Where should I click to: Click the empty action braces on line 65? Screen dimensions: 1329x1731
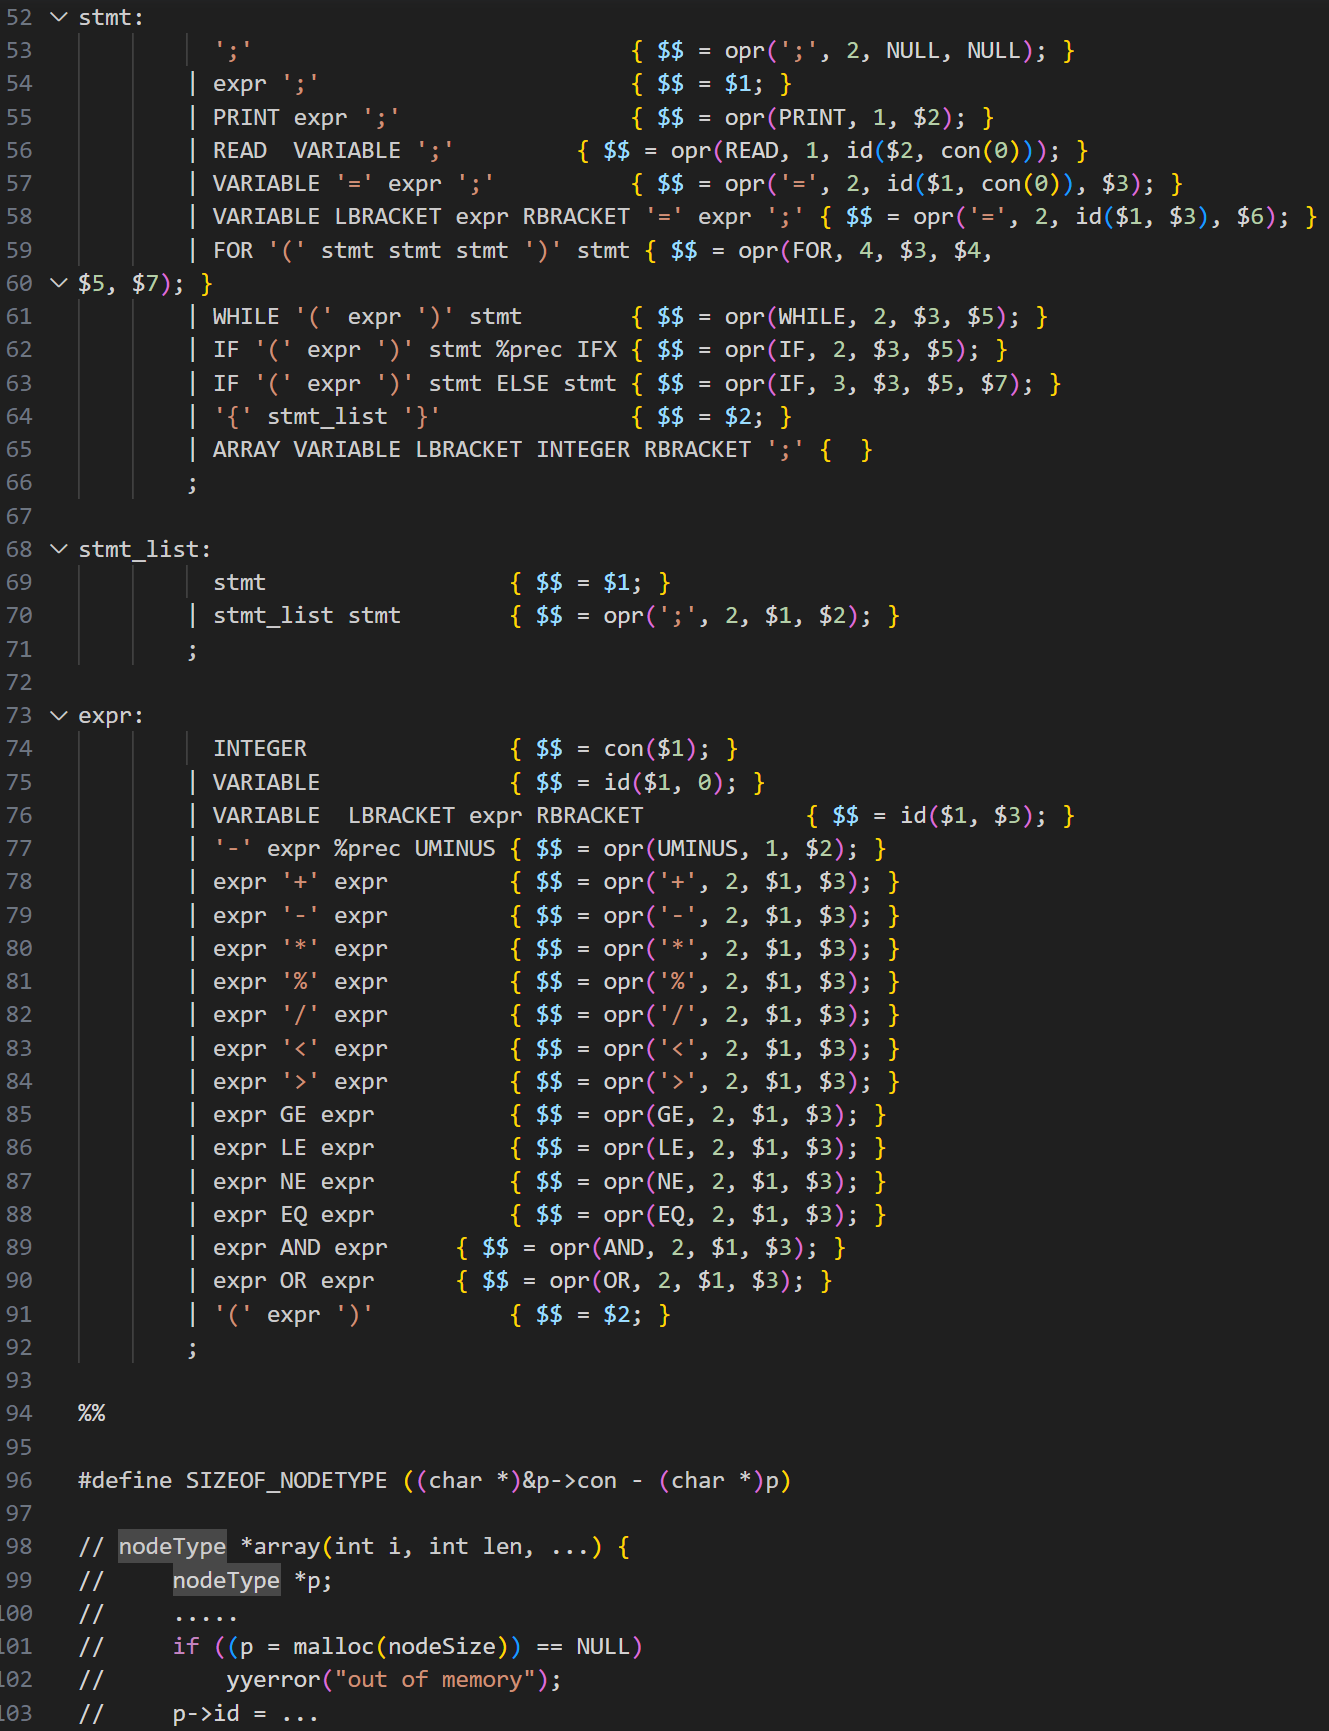[x=845, y=450]
